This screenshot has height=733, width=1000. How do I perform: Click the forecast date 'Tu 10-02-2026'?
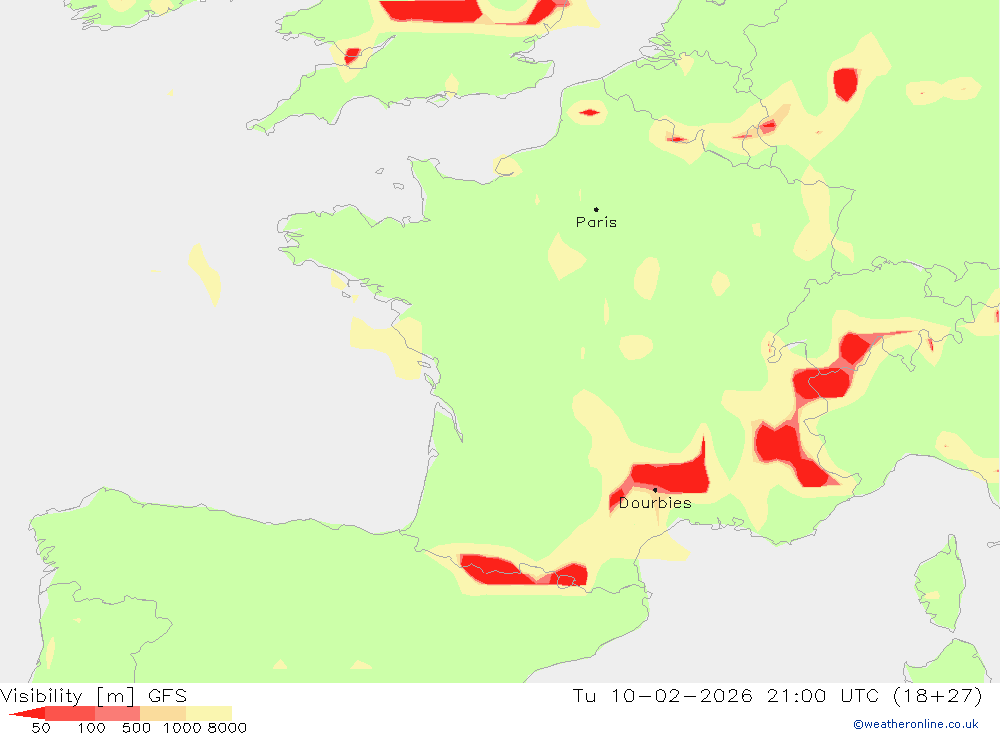pos(662,696)
